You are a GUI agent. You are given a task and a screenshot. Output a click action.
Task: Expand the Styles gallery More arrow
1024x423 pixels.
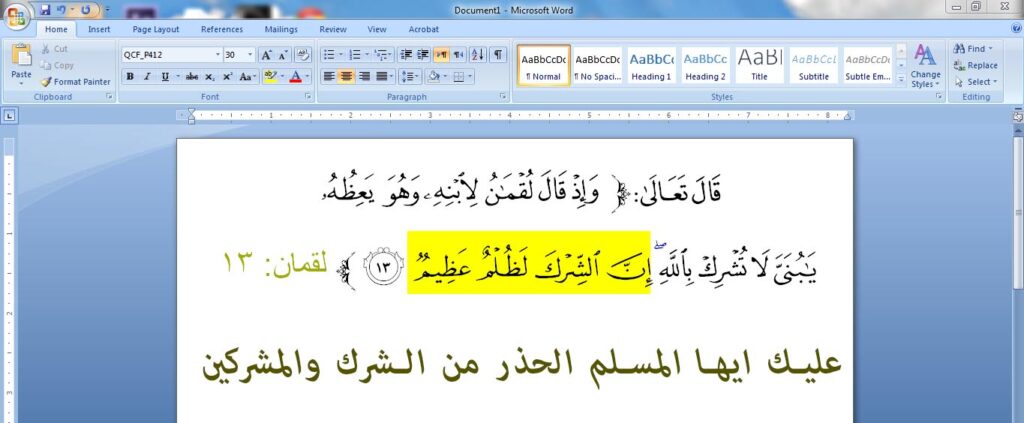click(x=901, y=79)
